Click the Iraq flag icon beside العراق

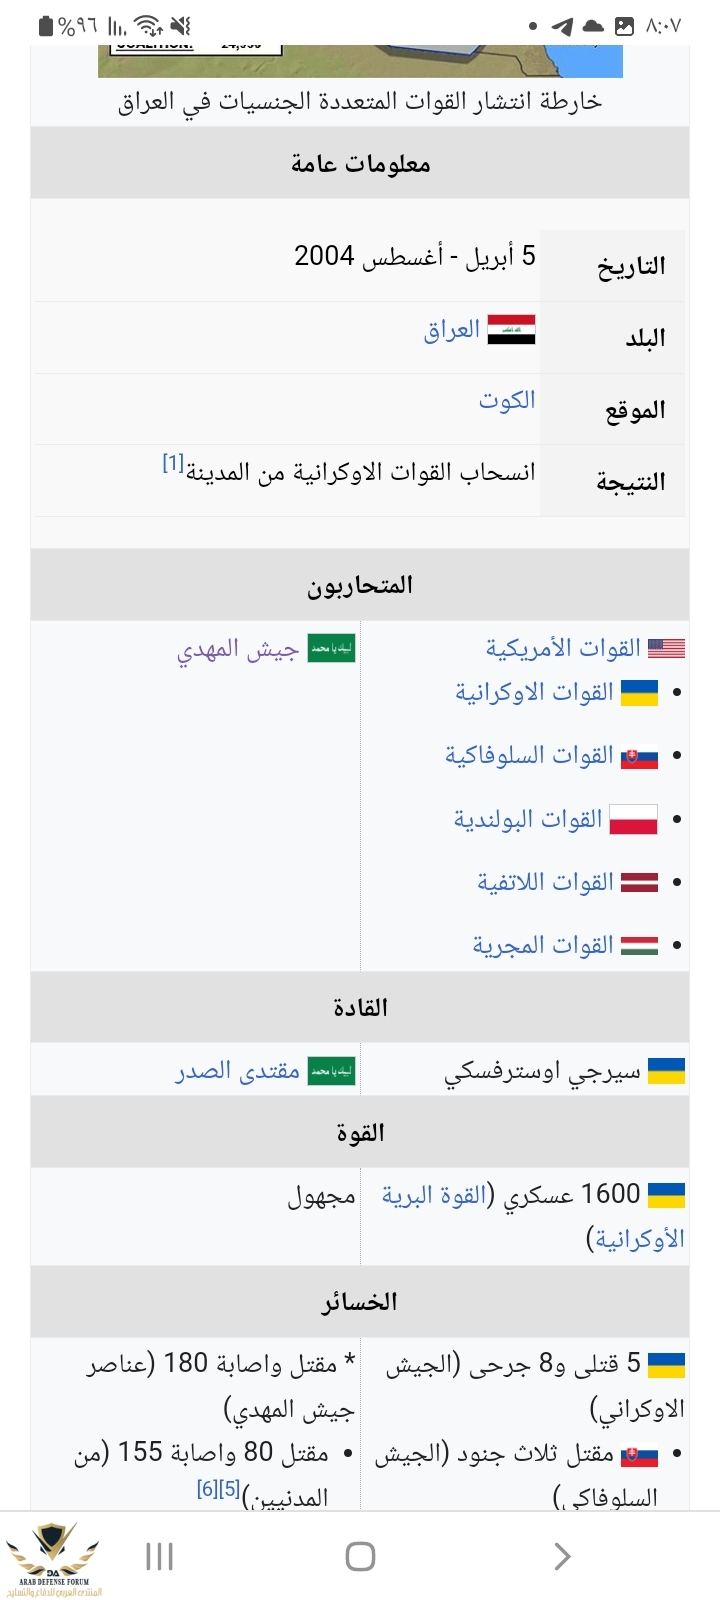511,330
